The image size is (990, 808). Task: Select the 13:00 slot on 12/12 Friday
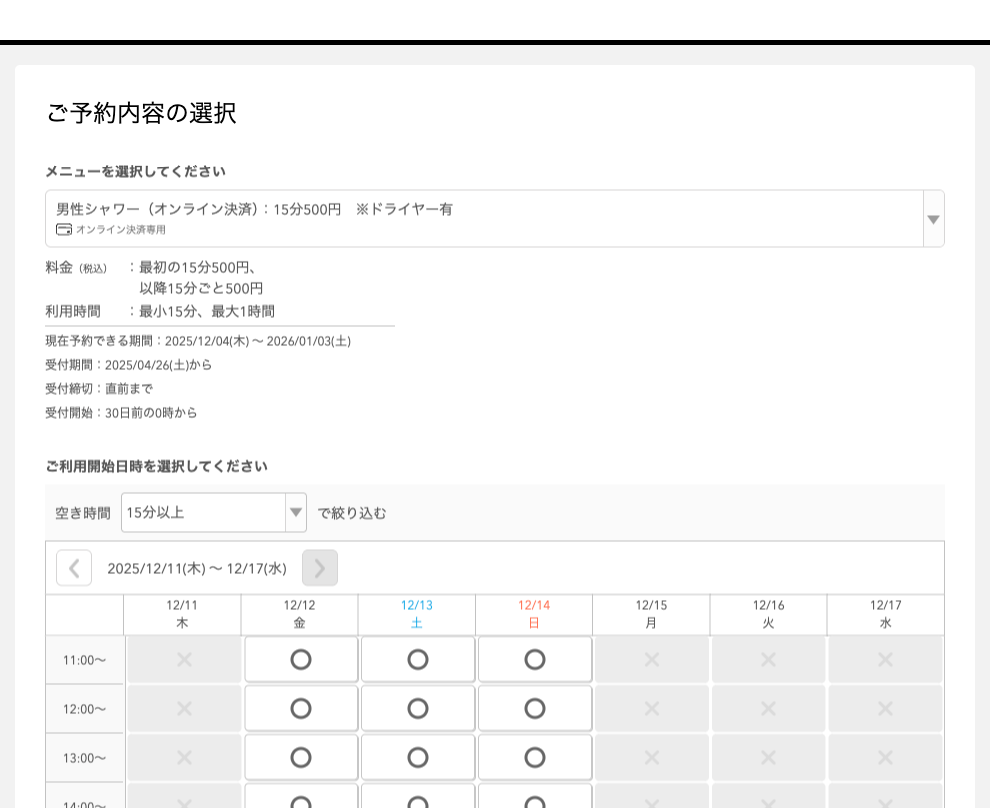300,757
